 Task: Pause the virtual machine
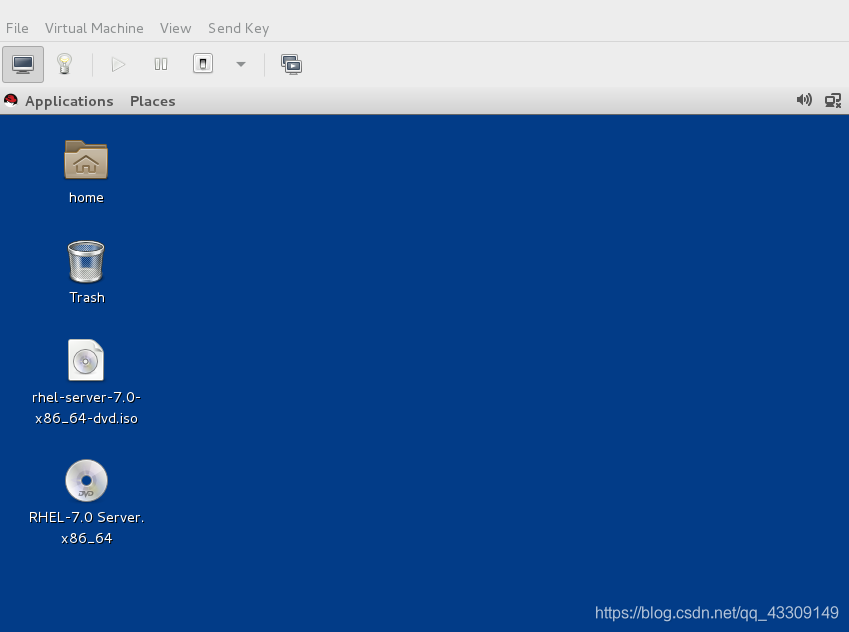[161, 64]
